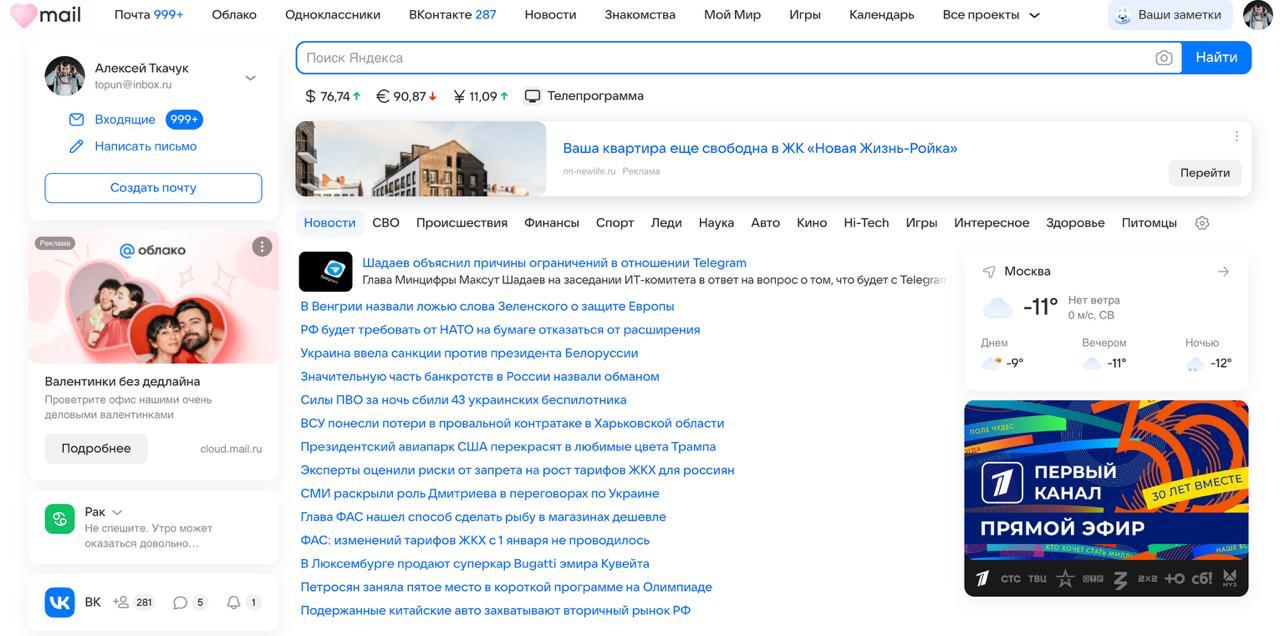Open Одноклассники in the top menu
This screenshot has height=636, width=1280.
[x=332, y=15]
